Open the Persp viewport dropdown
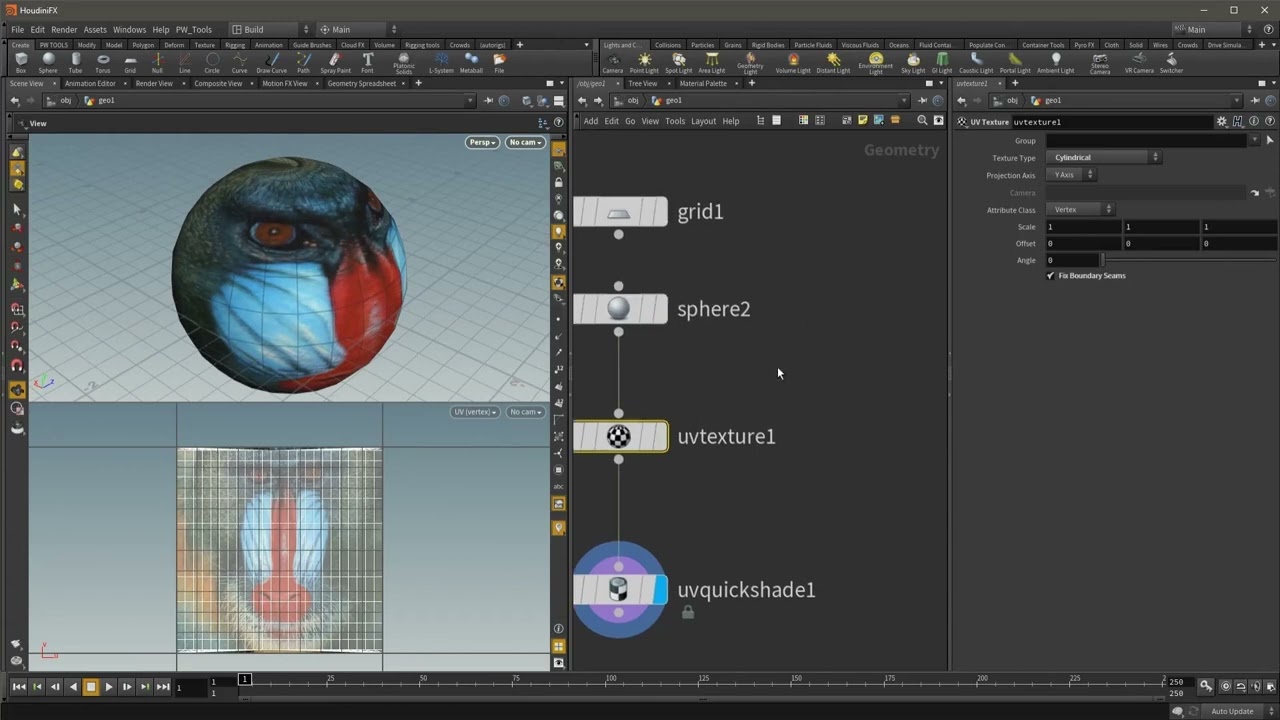 [x=482, y=142]
